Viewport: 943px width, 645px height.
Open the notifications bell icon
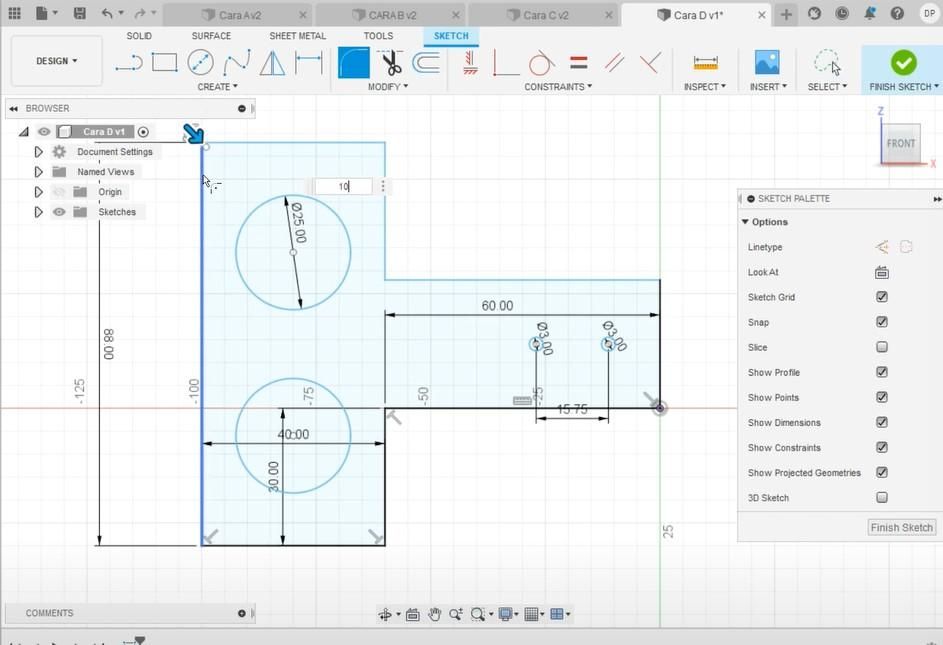(870, 13)
